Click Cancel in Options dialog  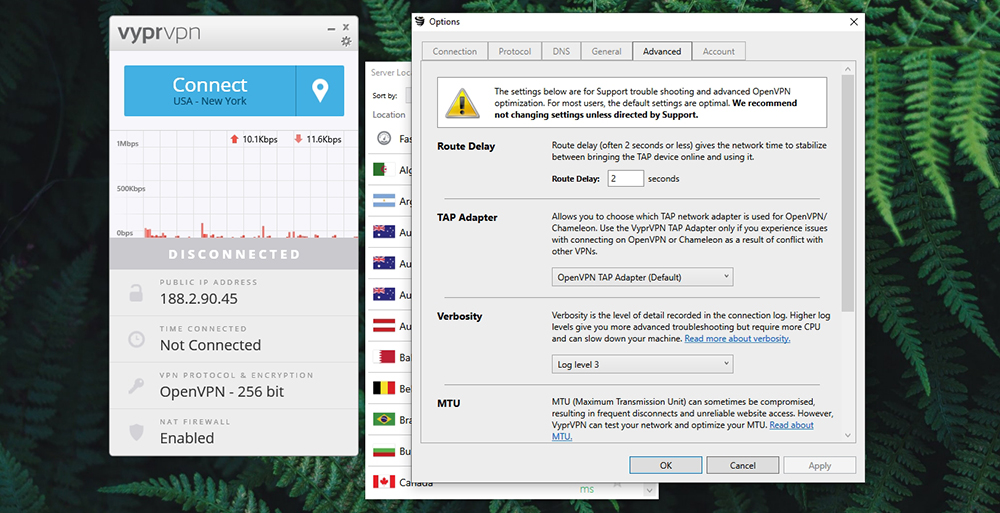click(x=742, y=465)
